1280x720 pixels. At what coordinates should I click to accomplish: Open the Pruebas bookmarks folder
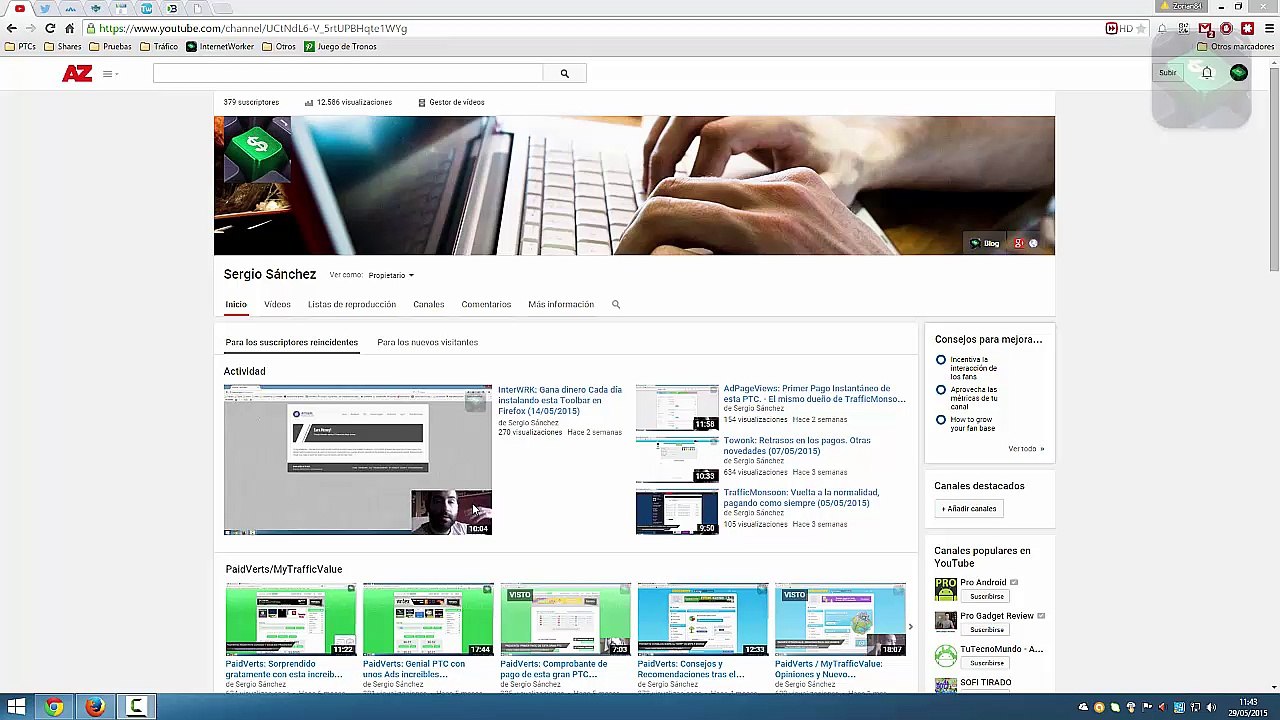[x=110, y=46]
